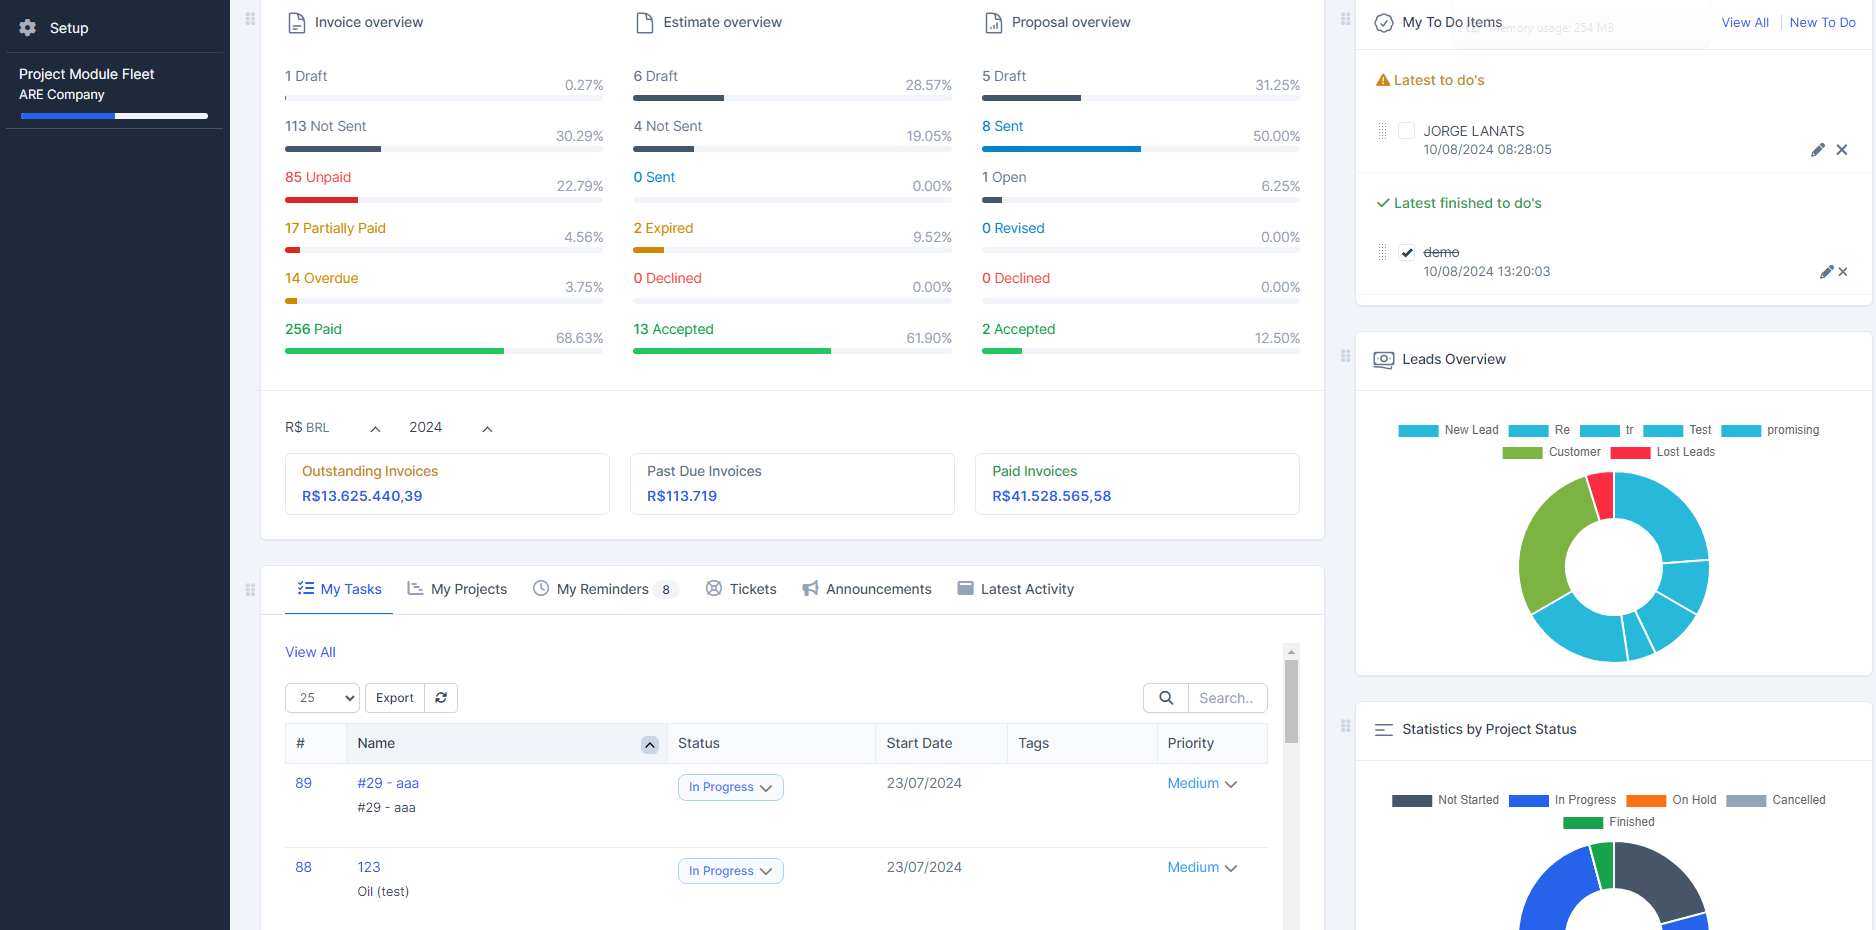Toggle On Hold legend in project chart

click(1671, 801)
